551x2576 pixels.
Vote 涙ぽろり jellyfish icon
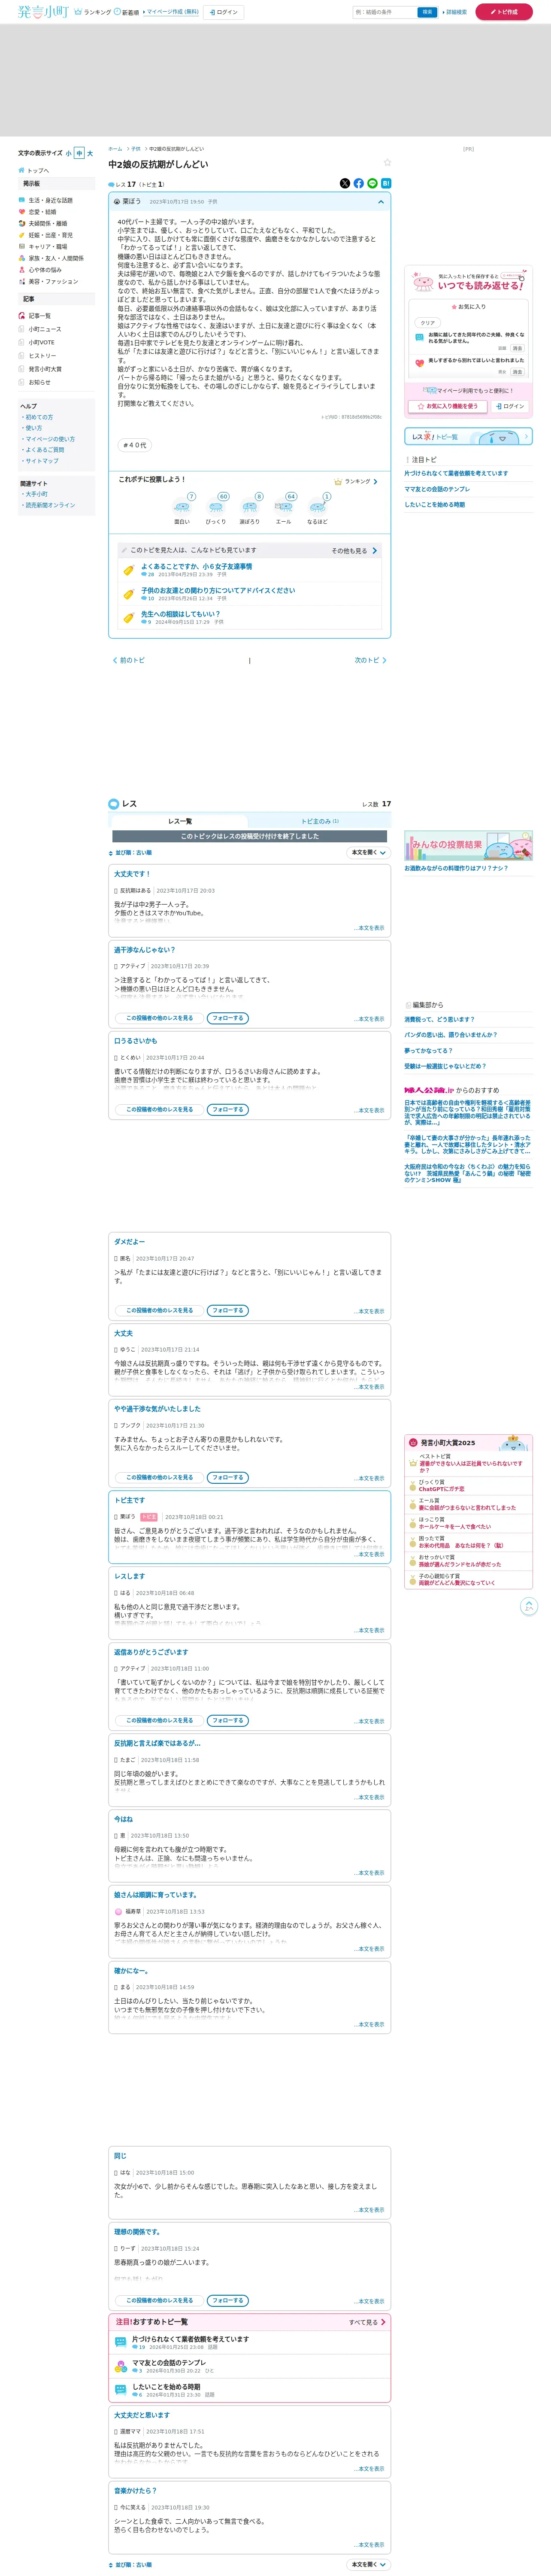point(250,508)
